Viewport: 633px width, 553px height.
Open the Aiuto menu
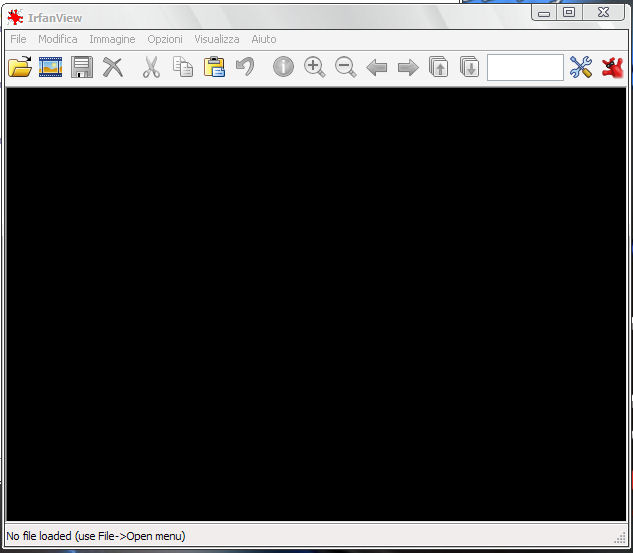point(264,39)
